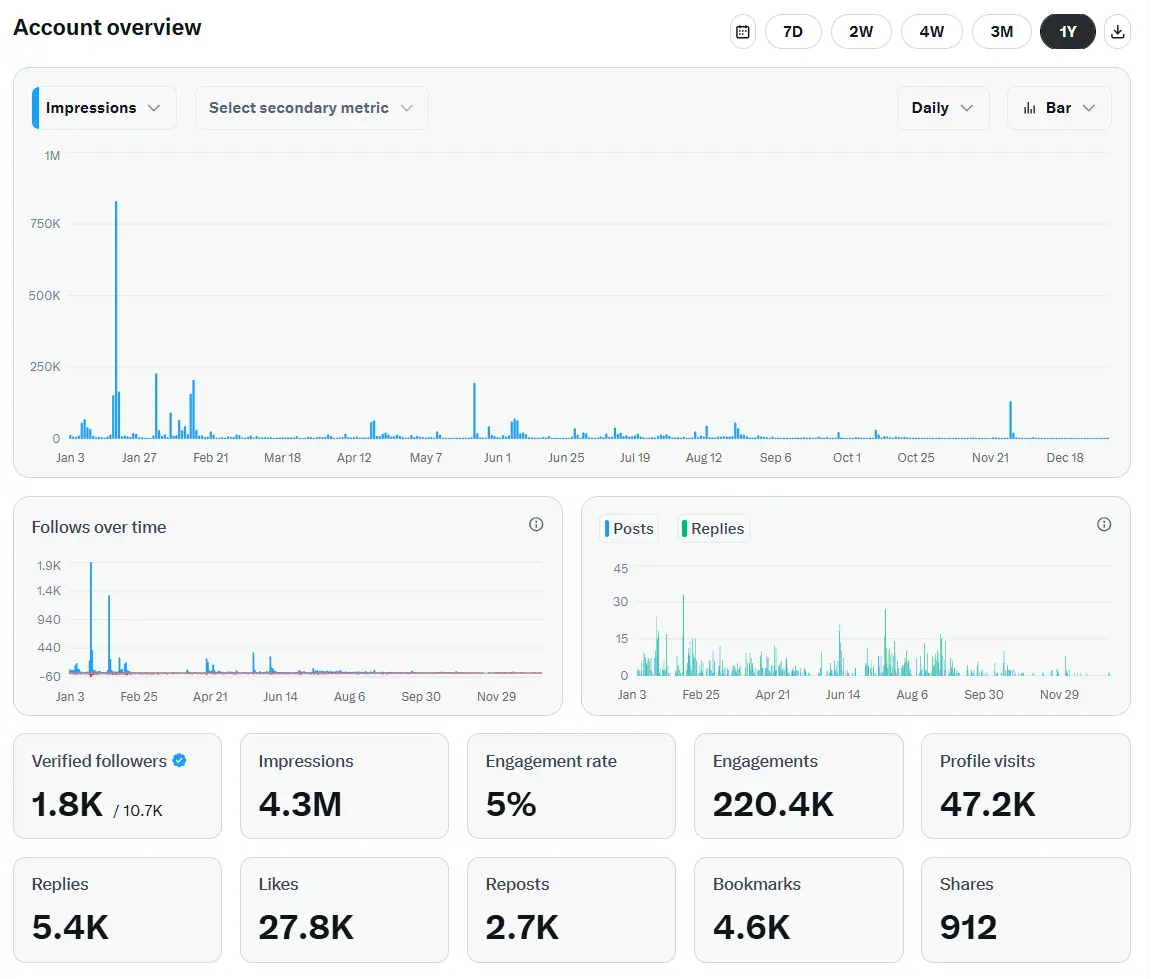Click the green Replies color marker

click(684, 529)
